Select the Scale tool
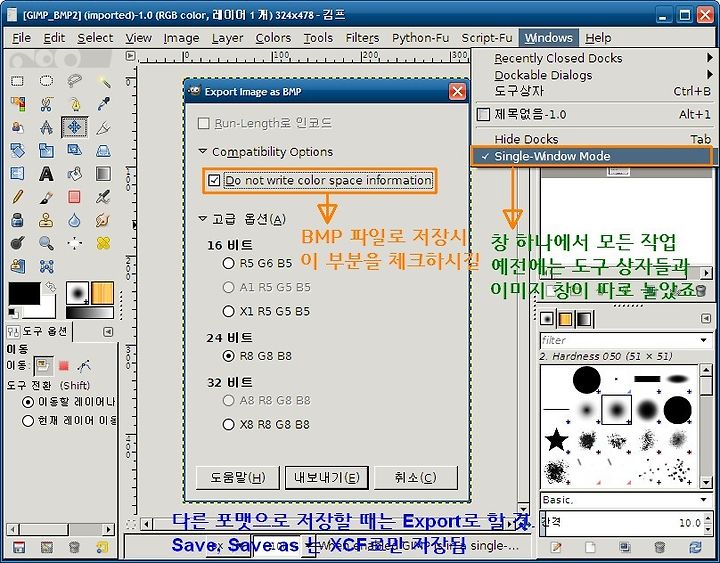This screenshot has height=563, width=720. click(46, 150)
